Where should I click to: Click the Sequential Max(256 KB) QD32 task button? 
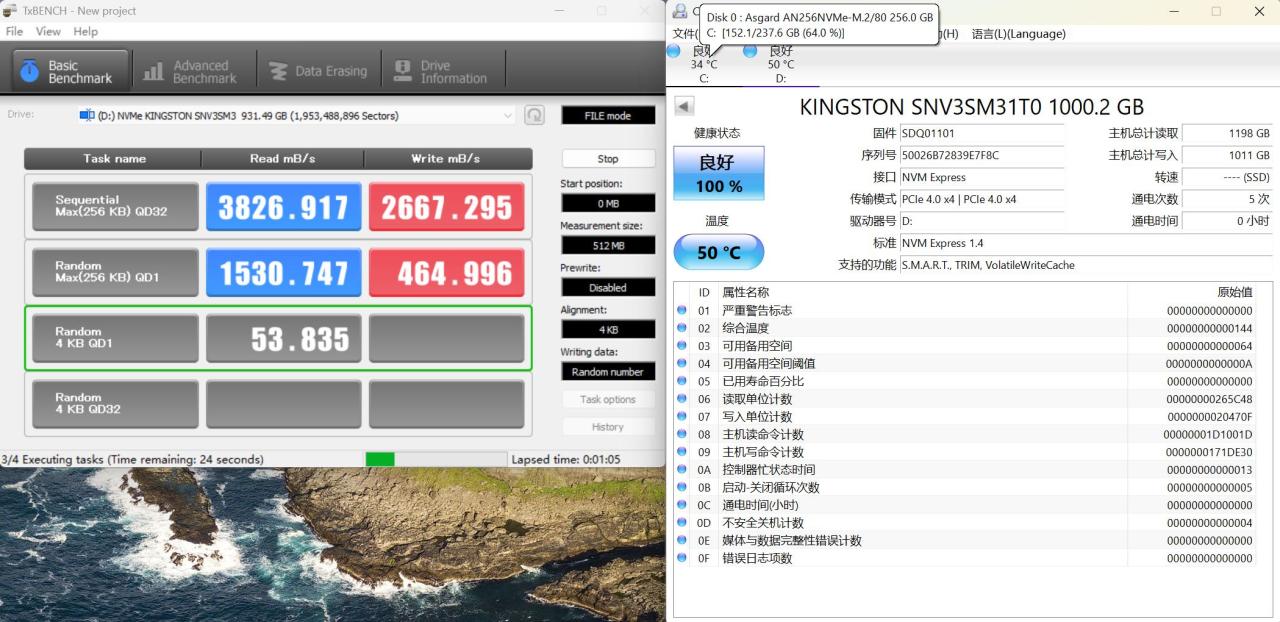tap(114, 207)
